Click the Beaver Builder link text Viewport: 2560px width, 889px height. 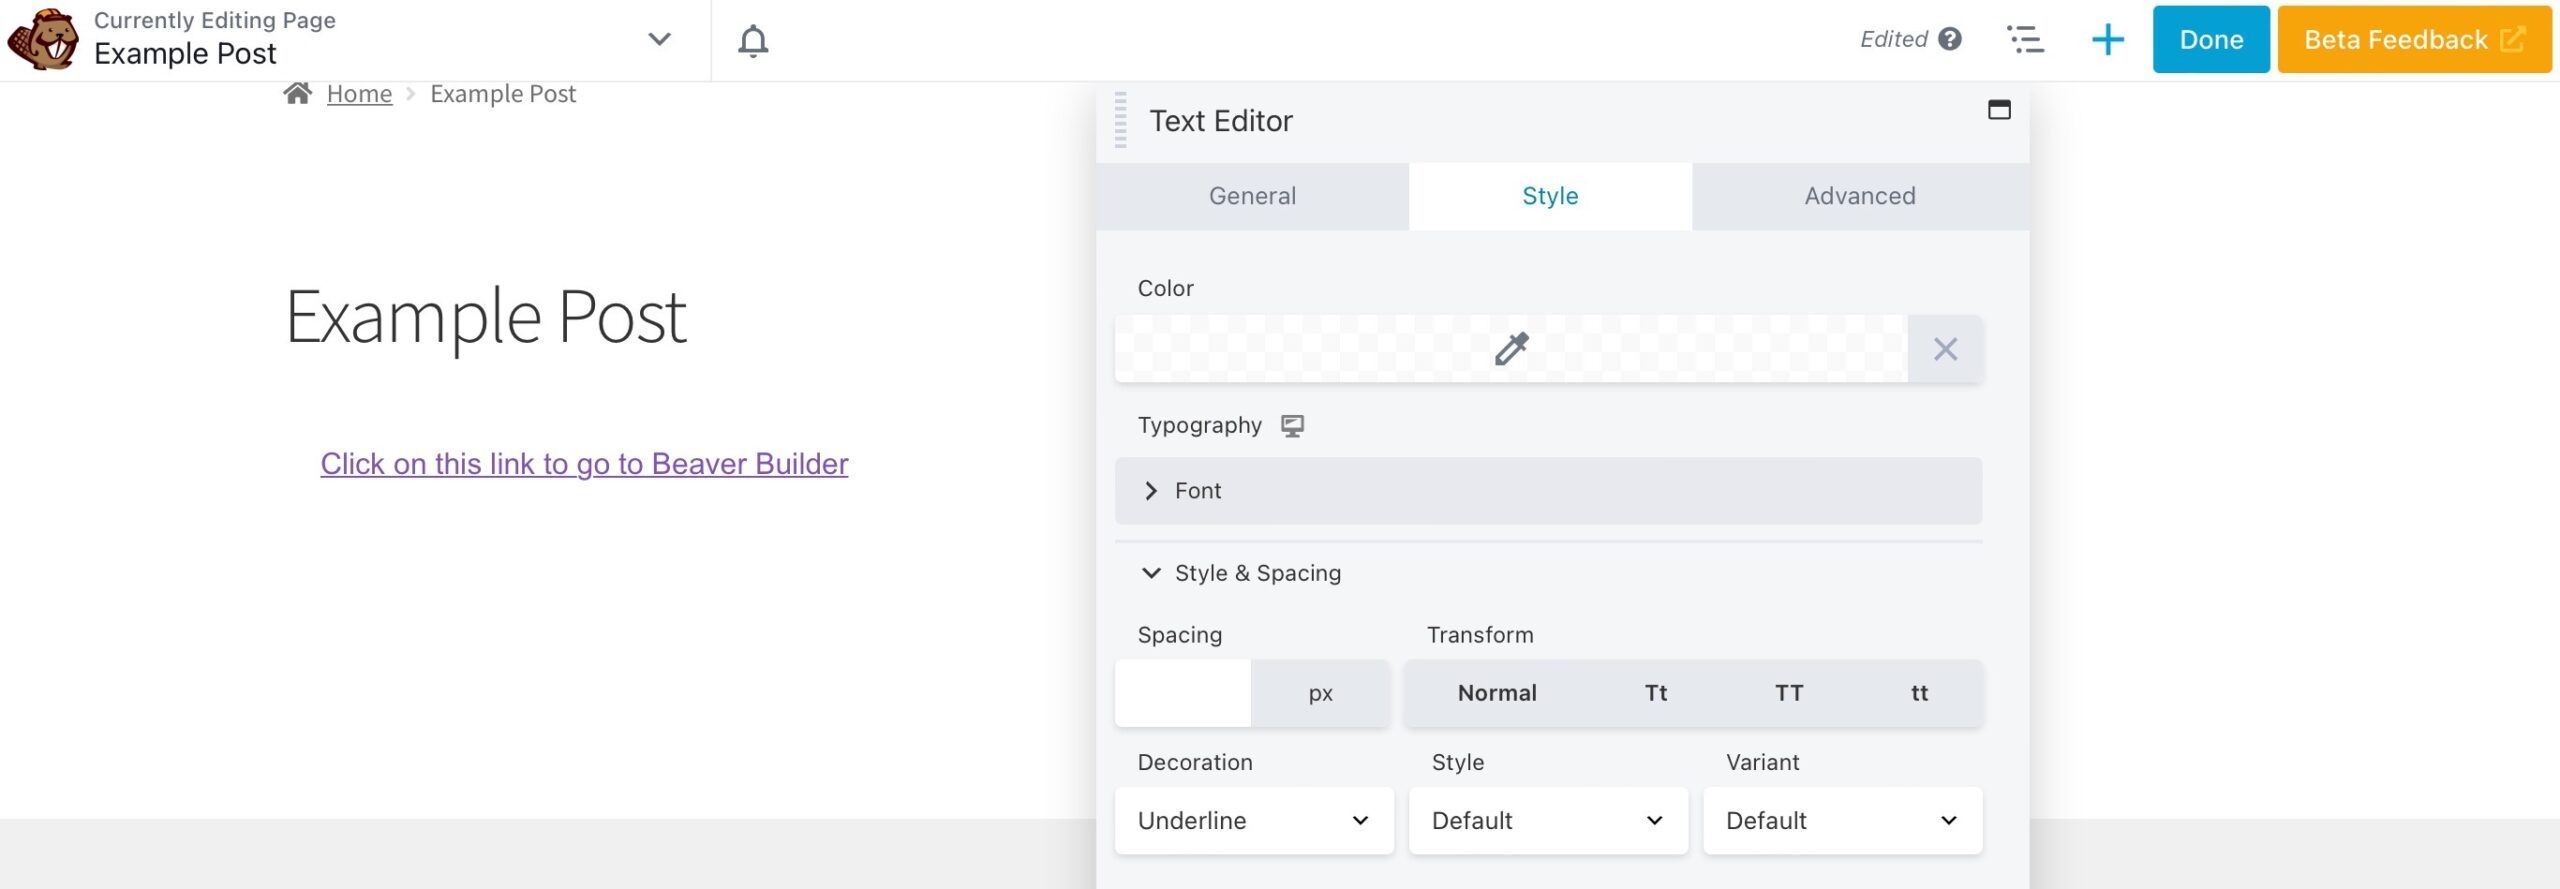pos(584,464)
